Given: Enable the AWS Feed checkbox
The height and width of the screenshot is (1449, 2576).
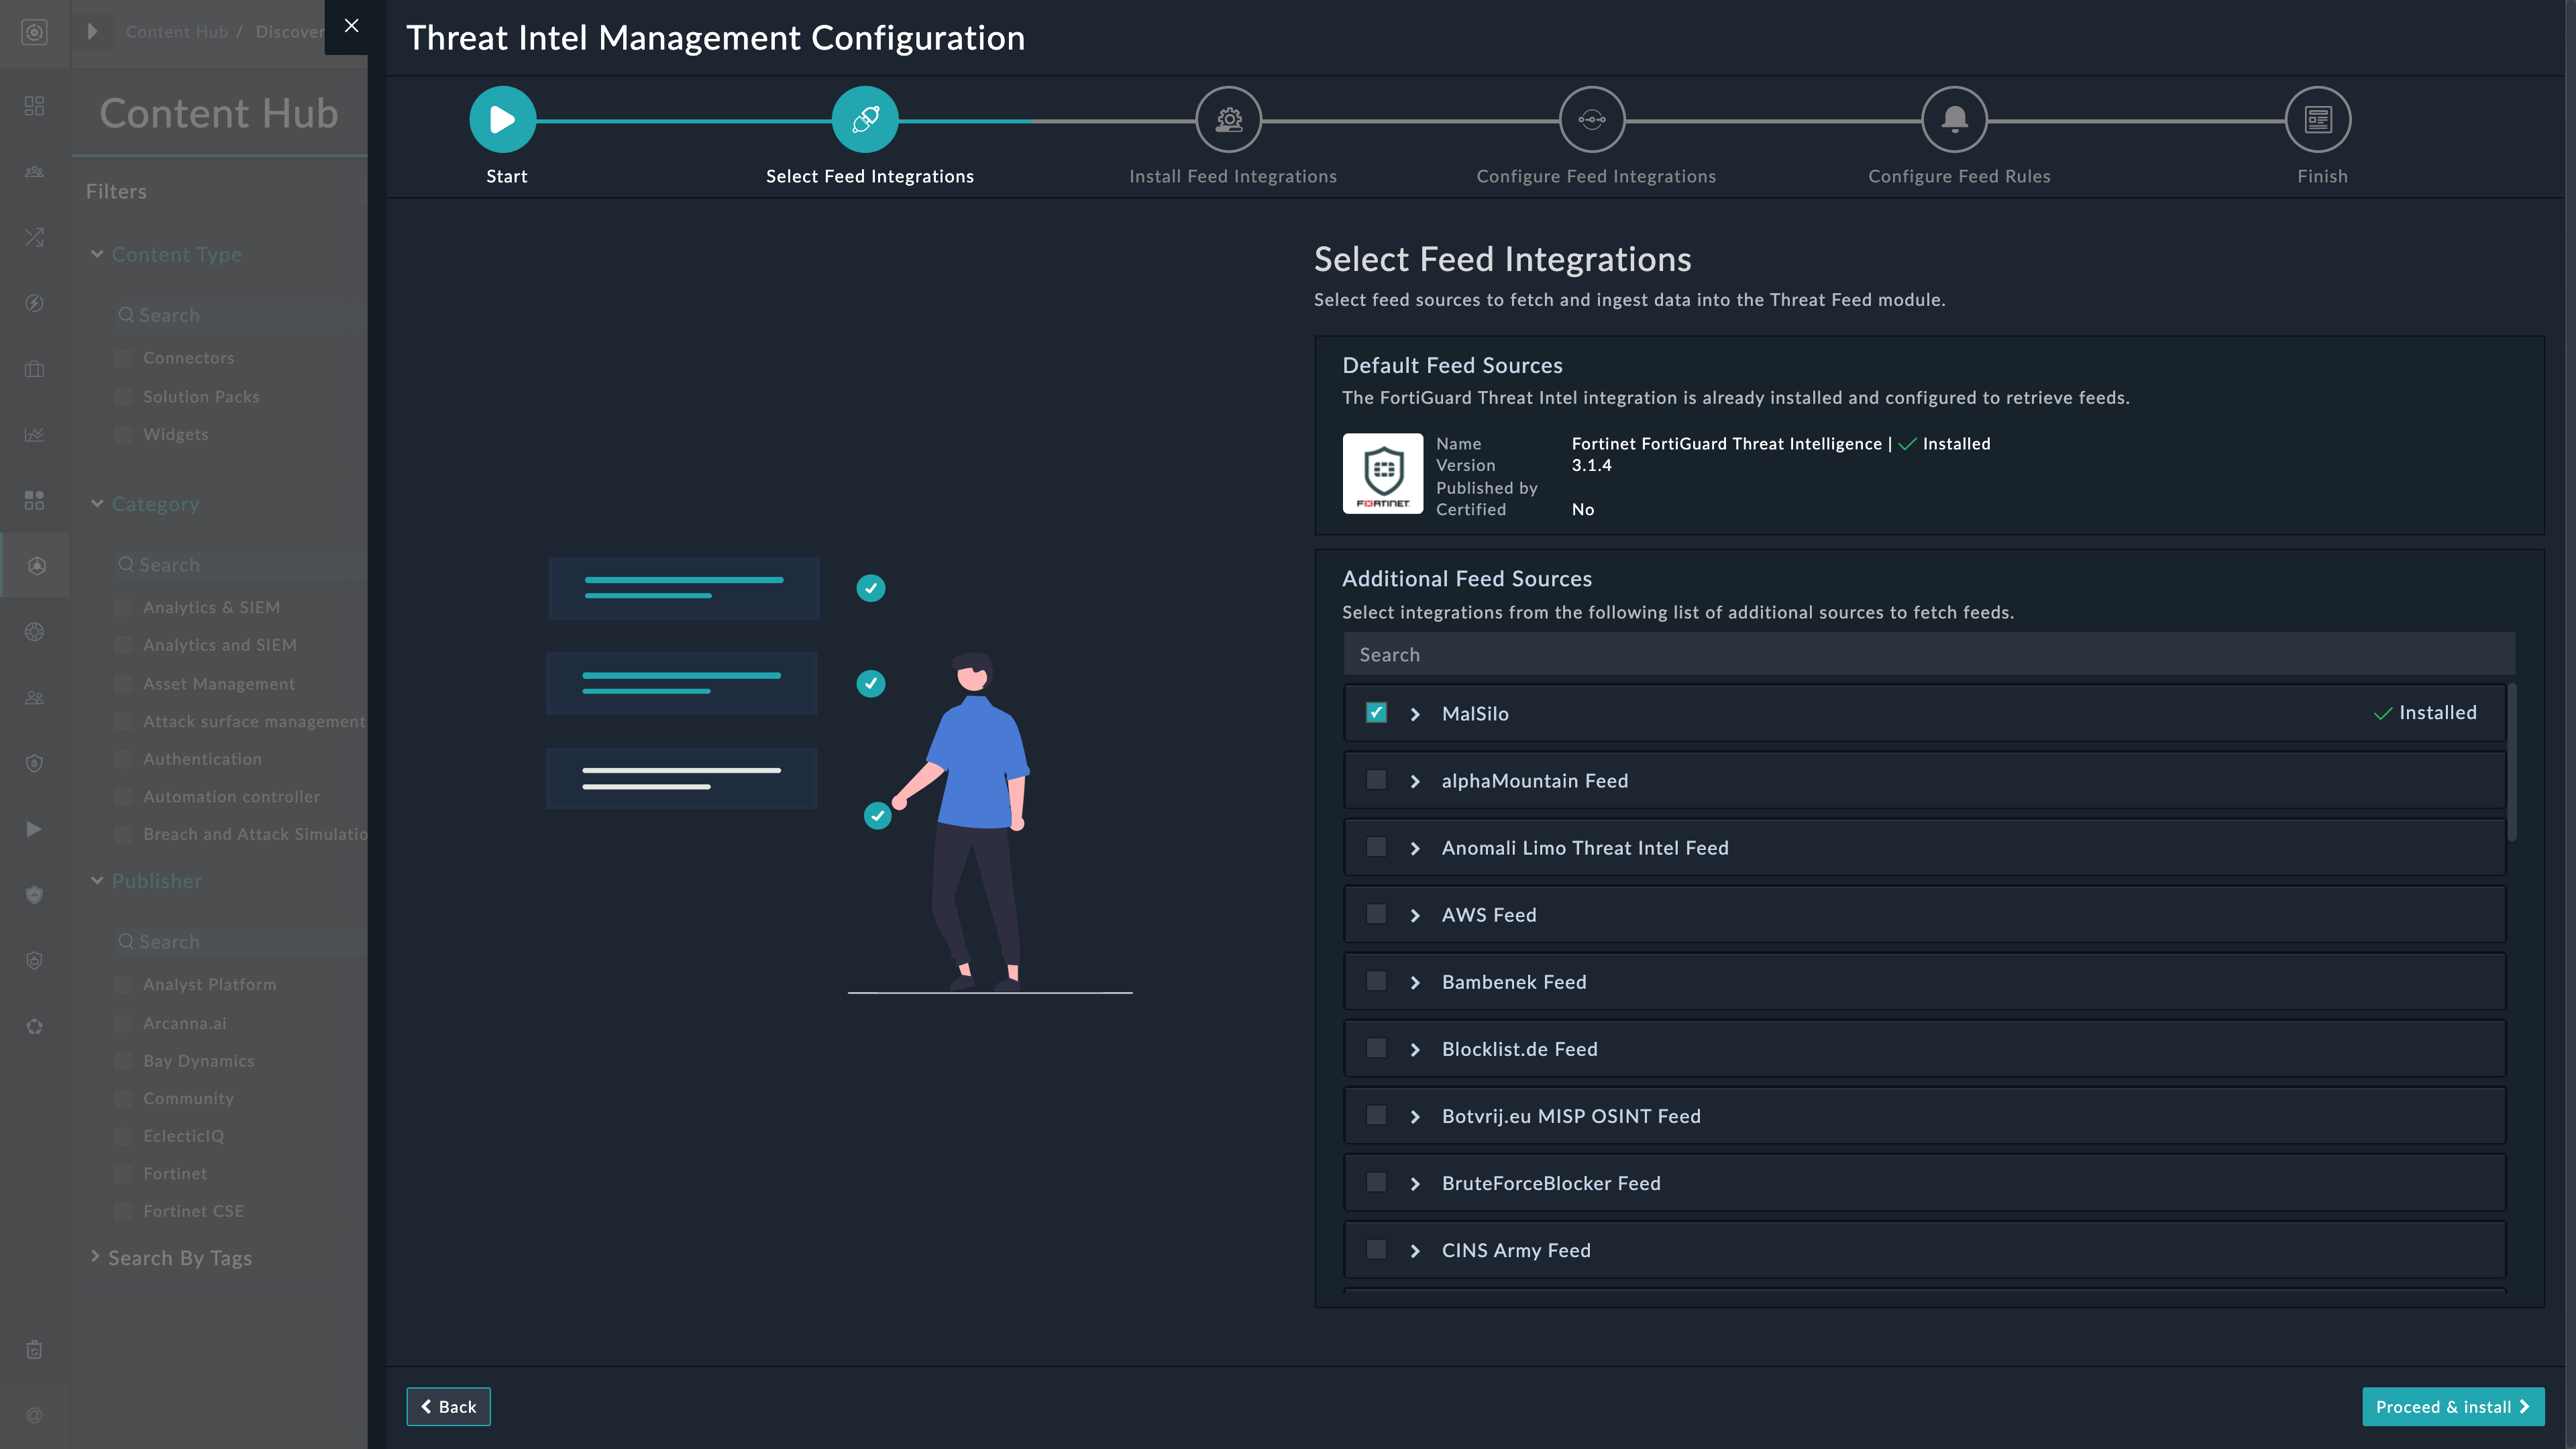Looking at the screenshot, I should click(x=1376, y=914).
